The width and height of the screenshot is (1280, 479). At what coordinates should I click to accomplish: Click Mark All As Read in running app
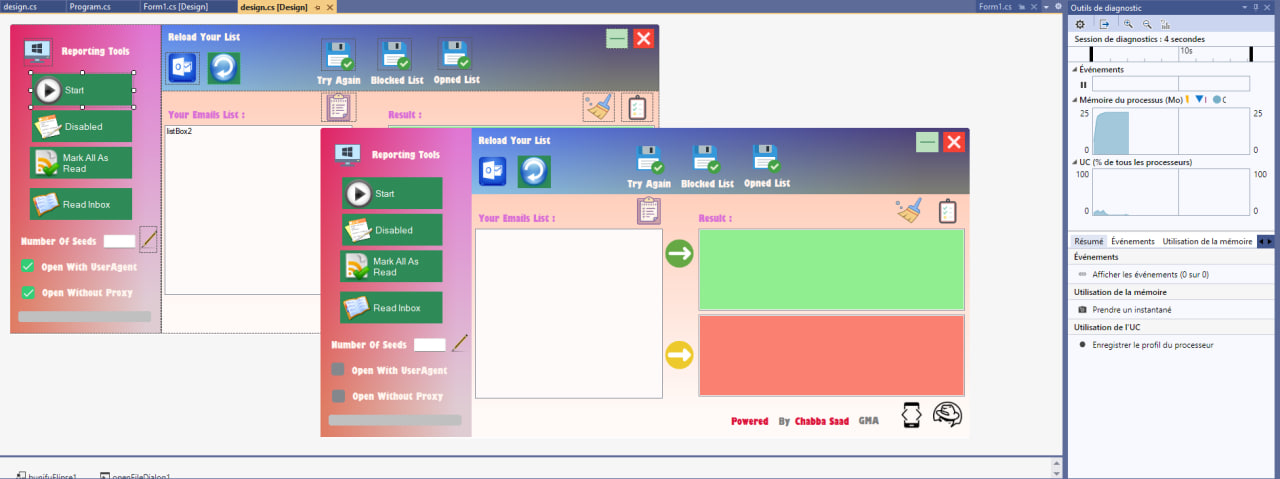392,267
